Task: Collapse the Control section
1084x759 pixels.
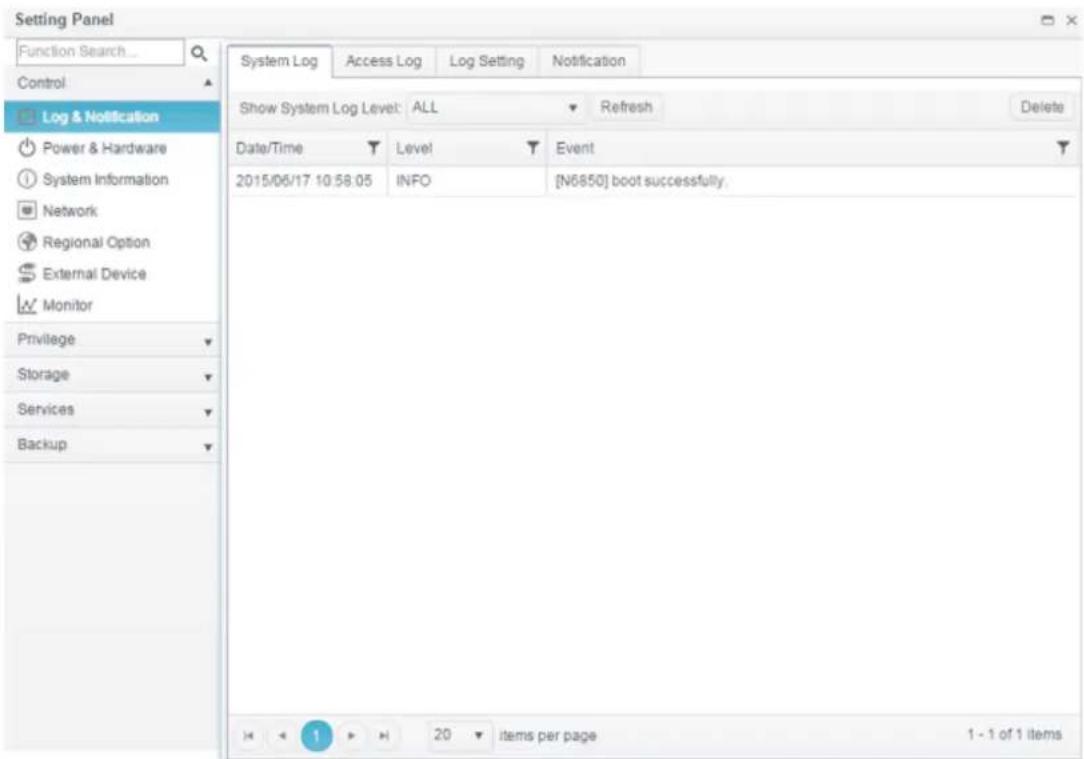Action: (112, 83)
